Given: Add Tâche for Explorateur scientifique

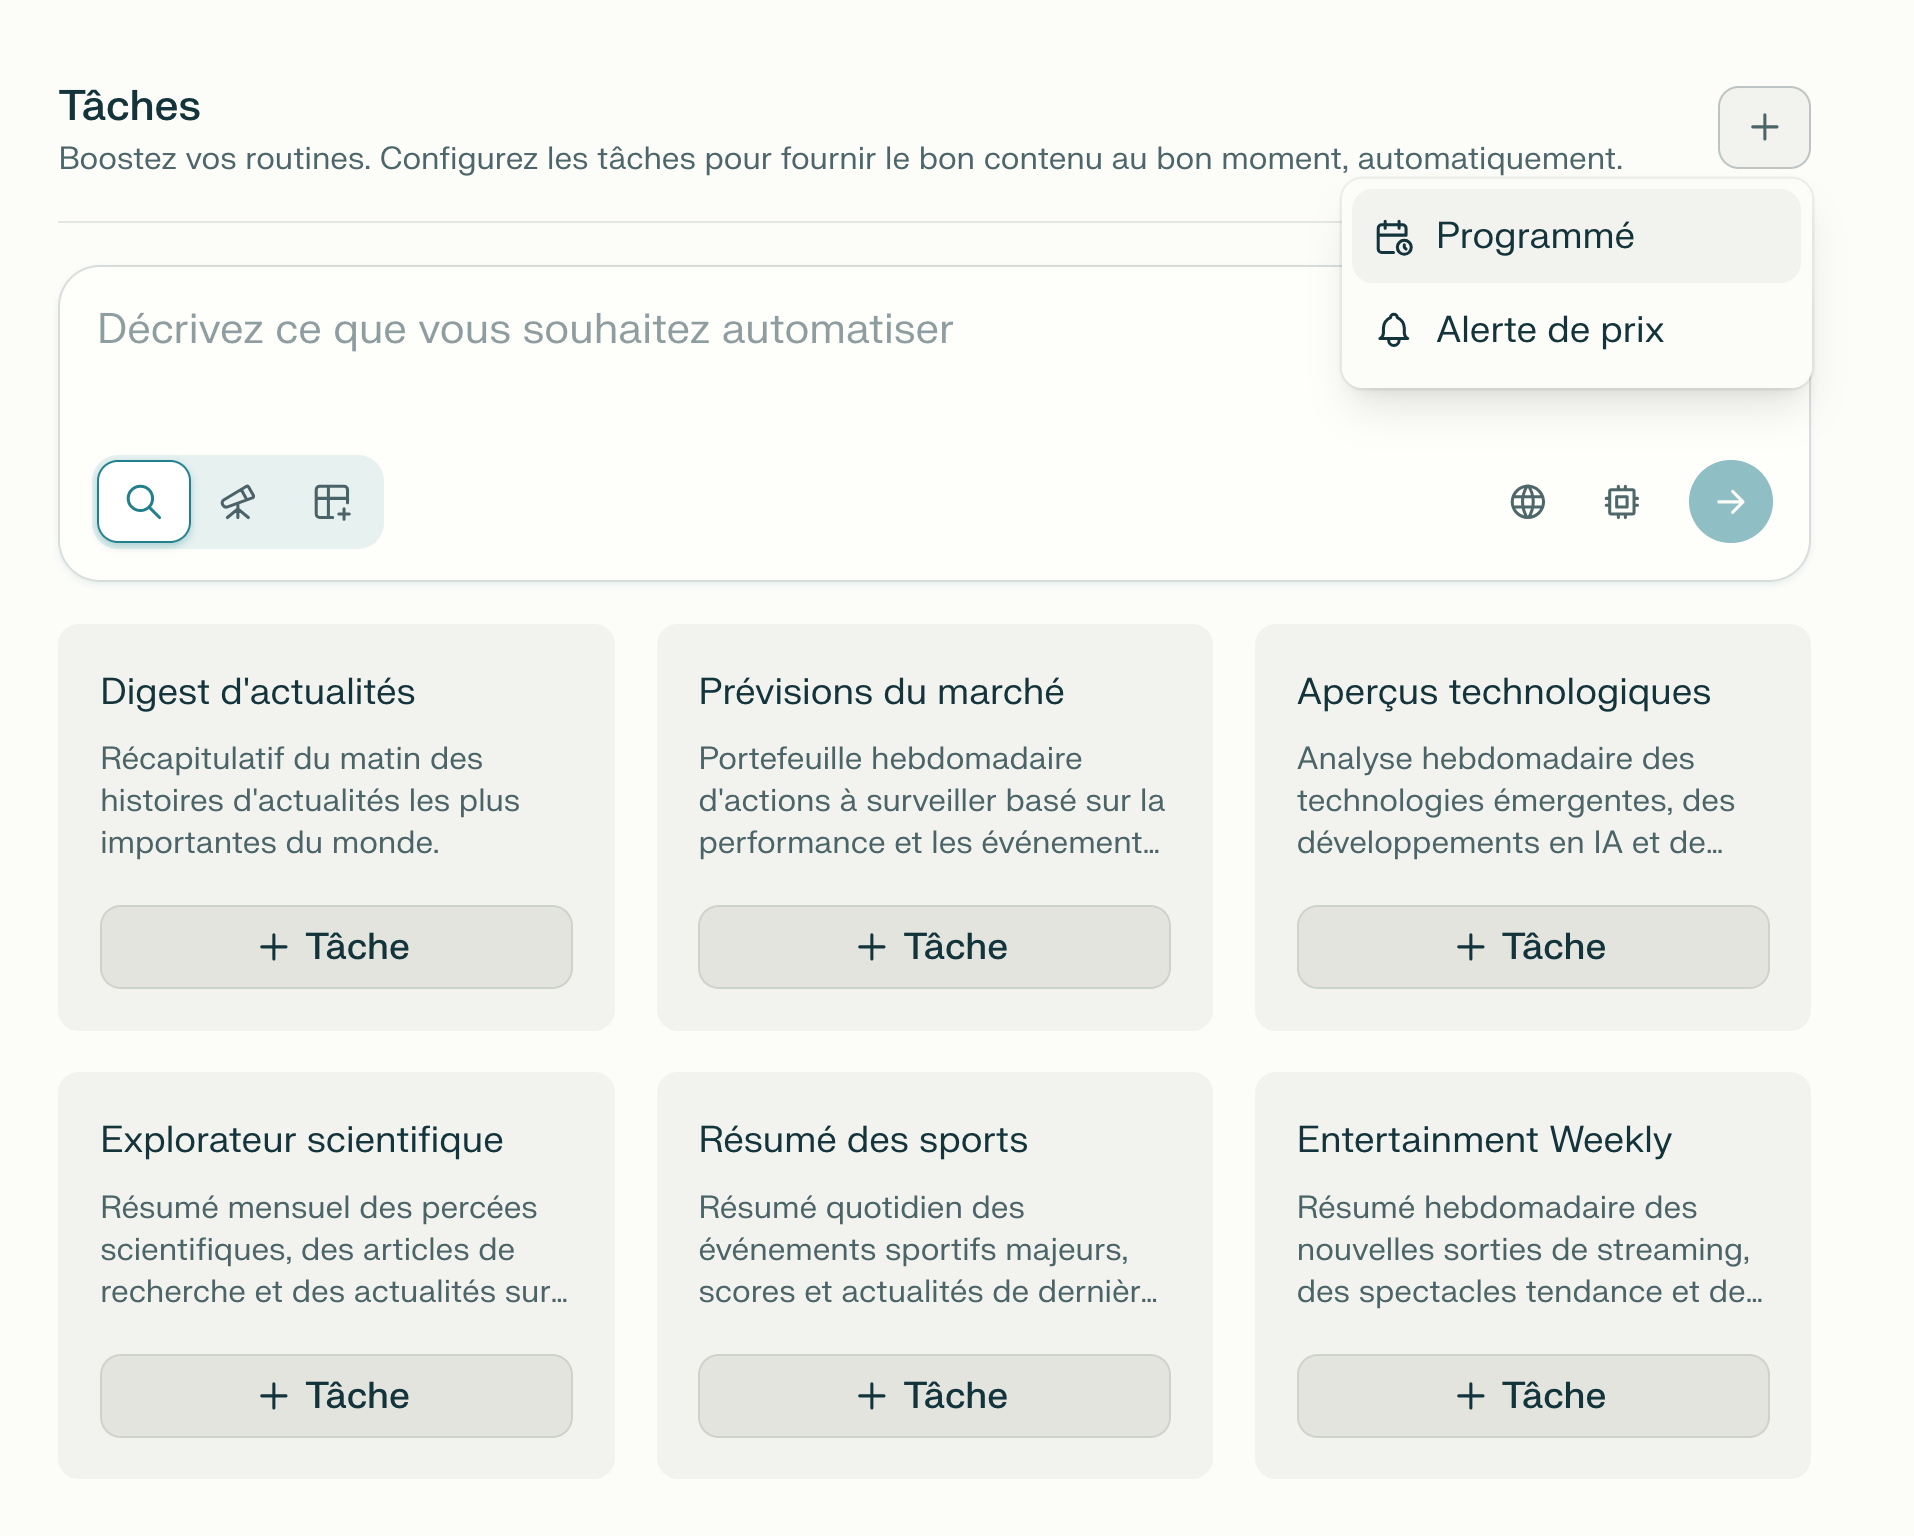Looking at the screenshot, I should [x=336, y=1396].
